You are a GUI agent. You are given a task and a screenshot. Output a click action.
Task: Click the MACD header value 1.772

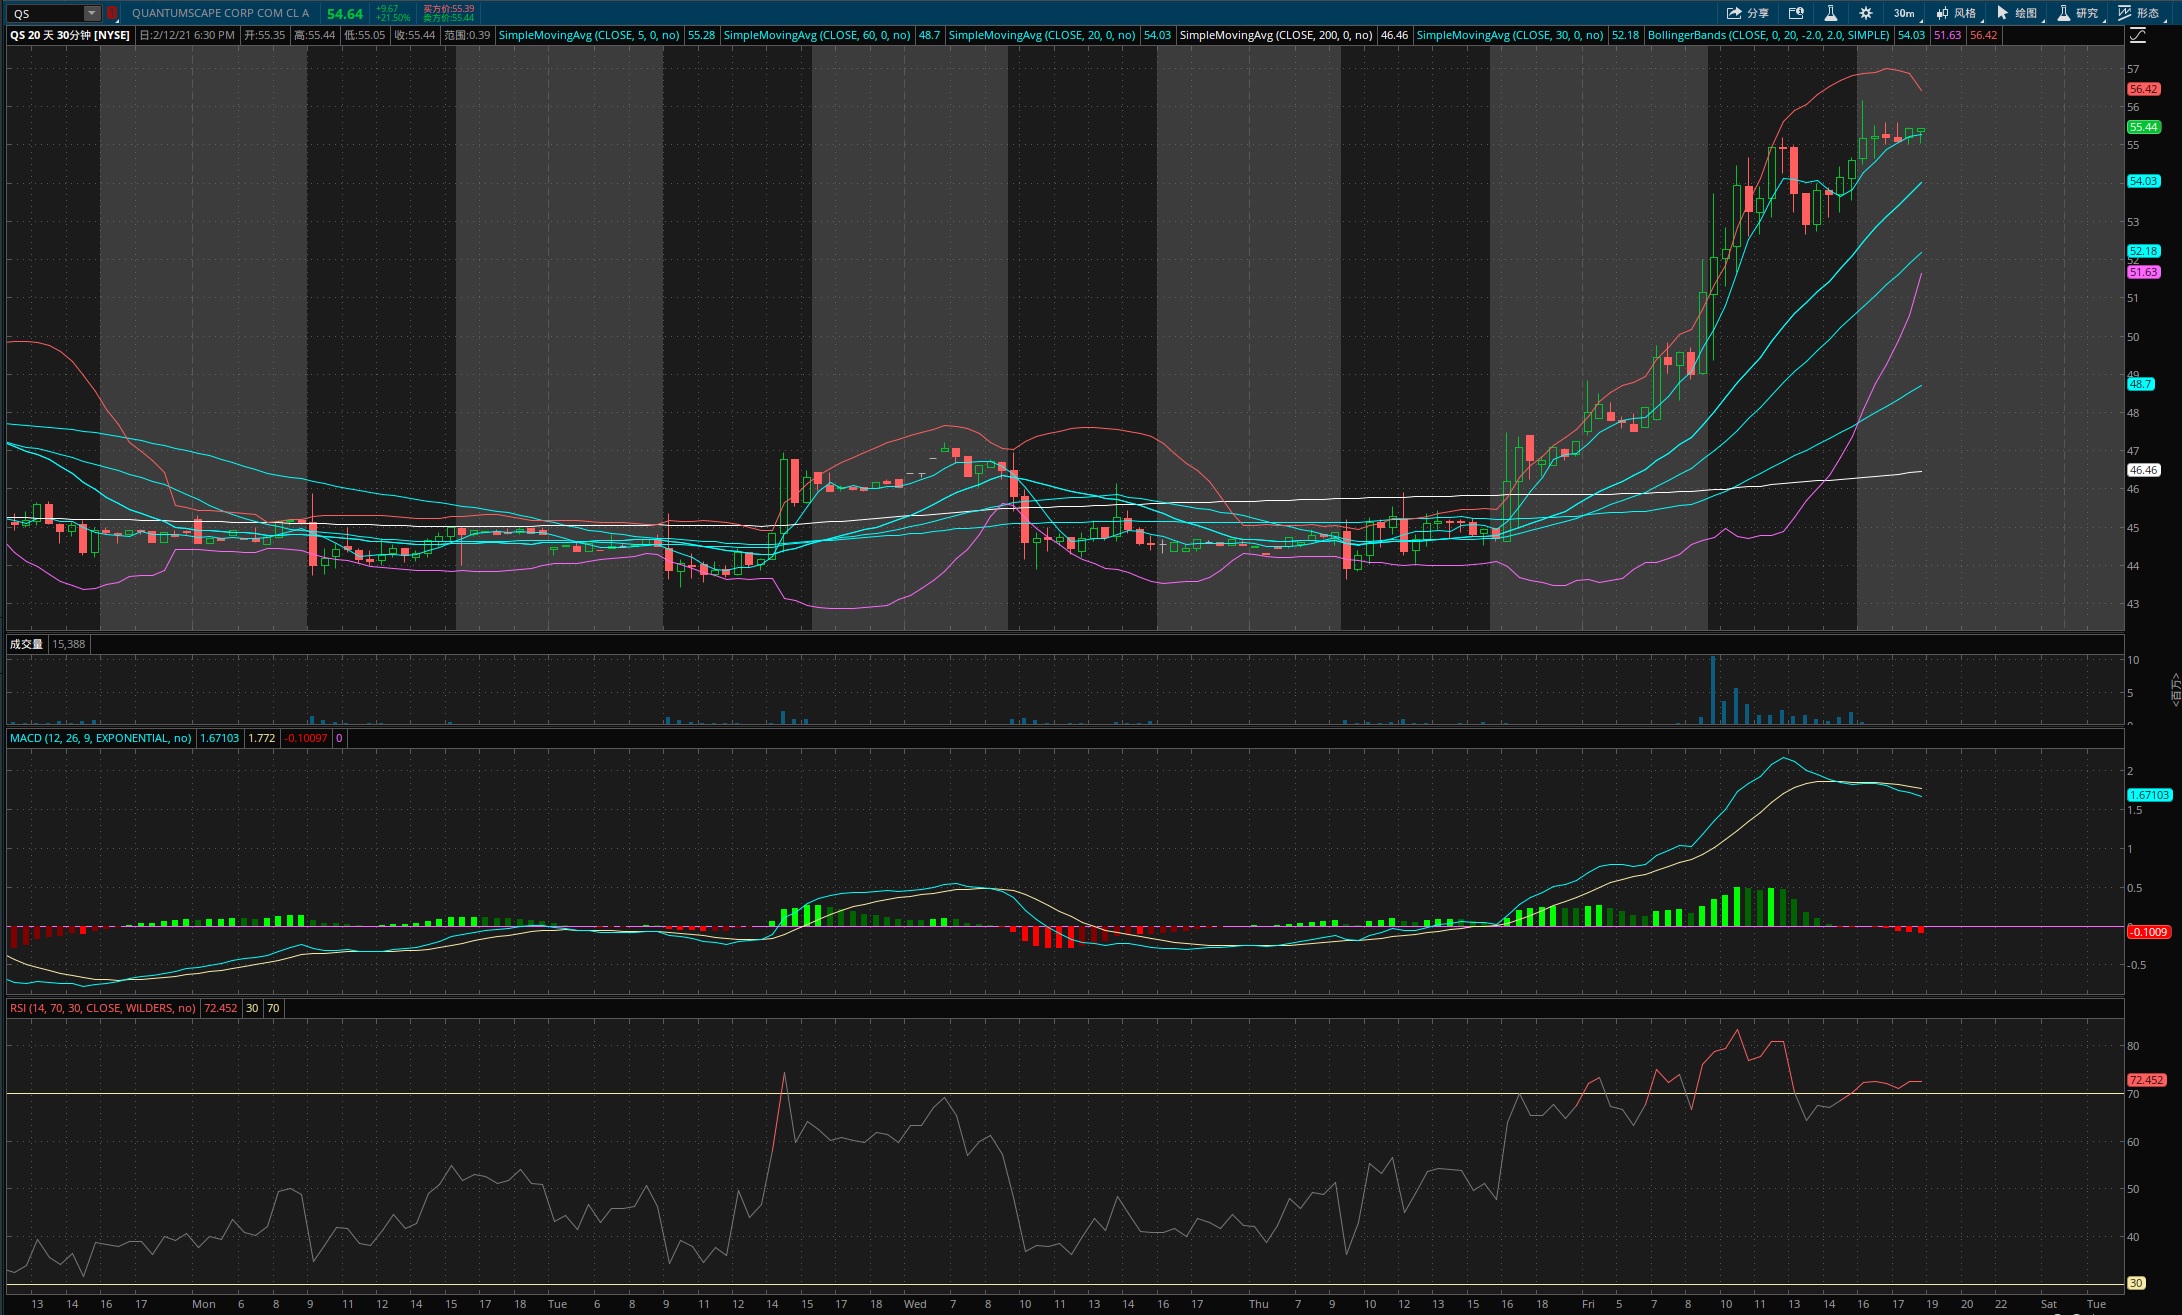[x=262, y=738]
